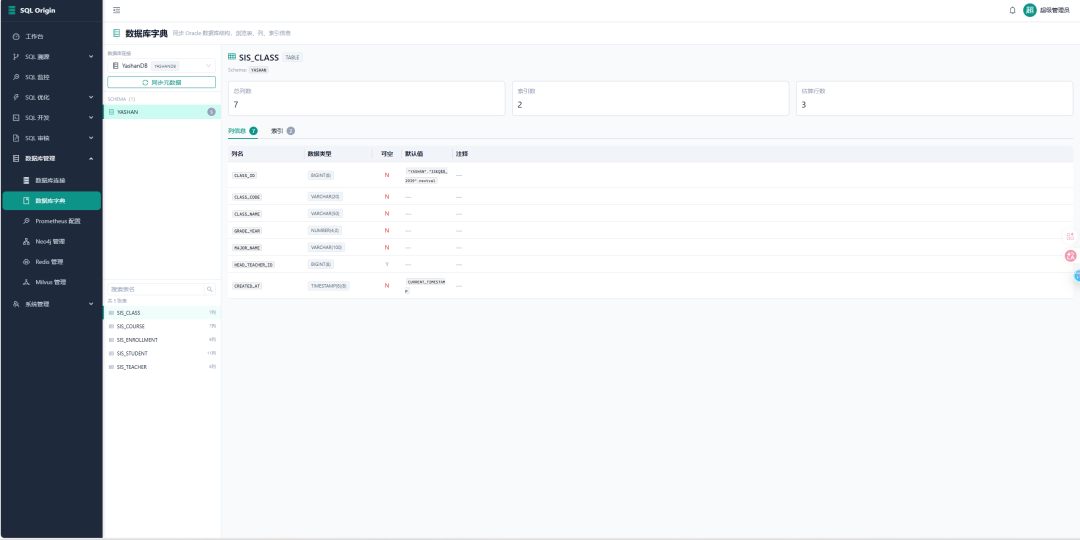This screenshot has width=1080, height=540.
Task: Click the TABLE badge next to SIS_CLASS
Action: (293, 57)
